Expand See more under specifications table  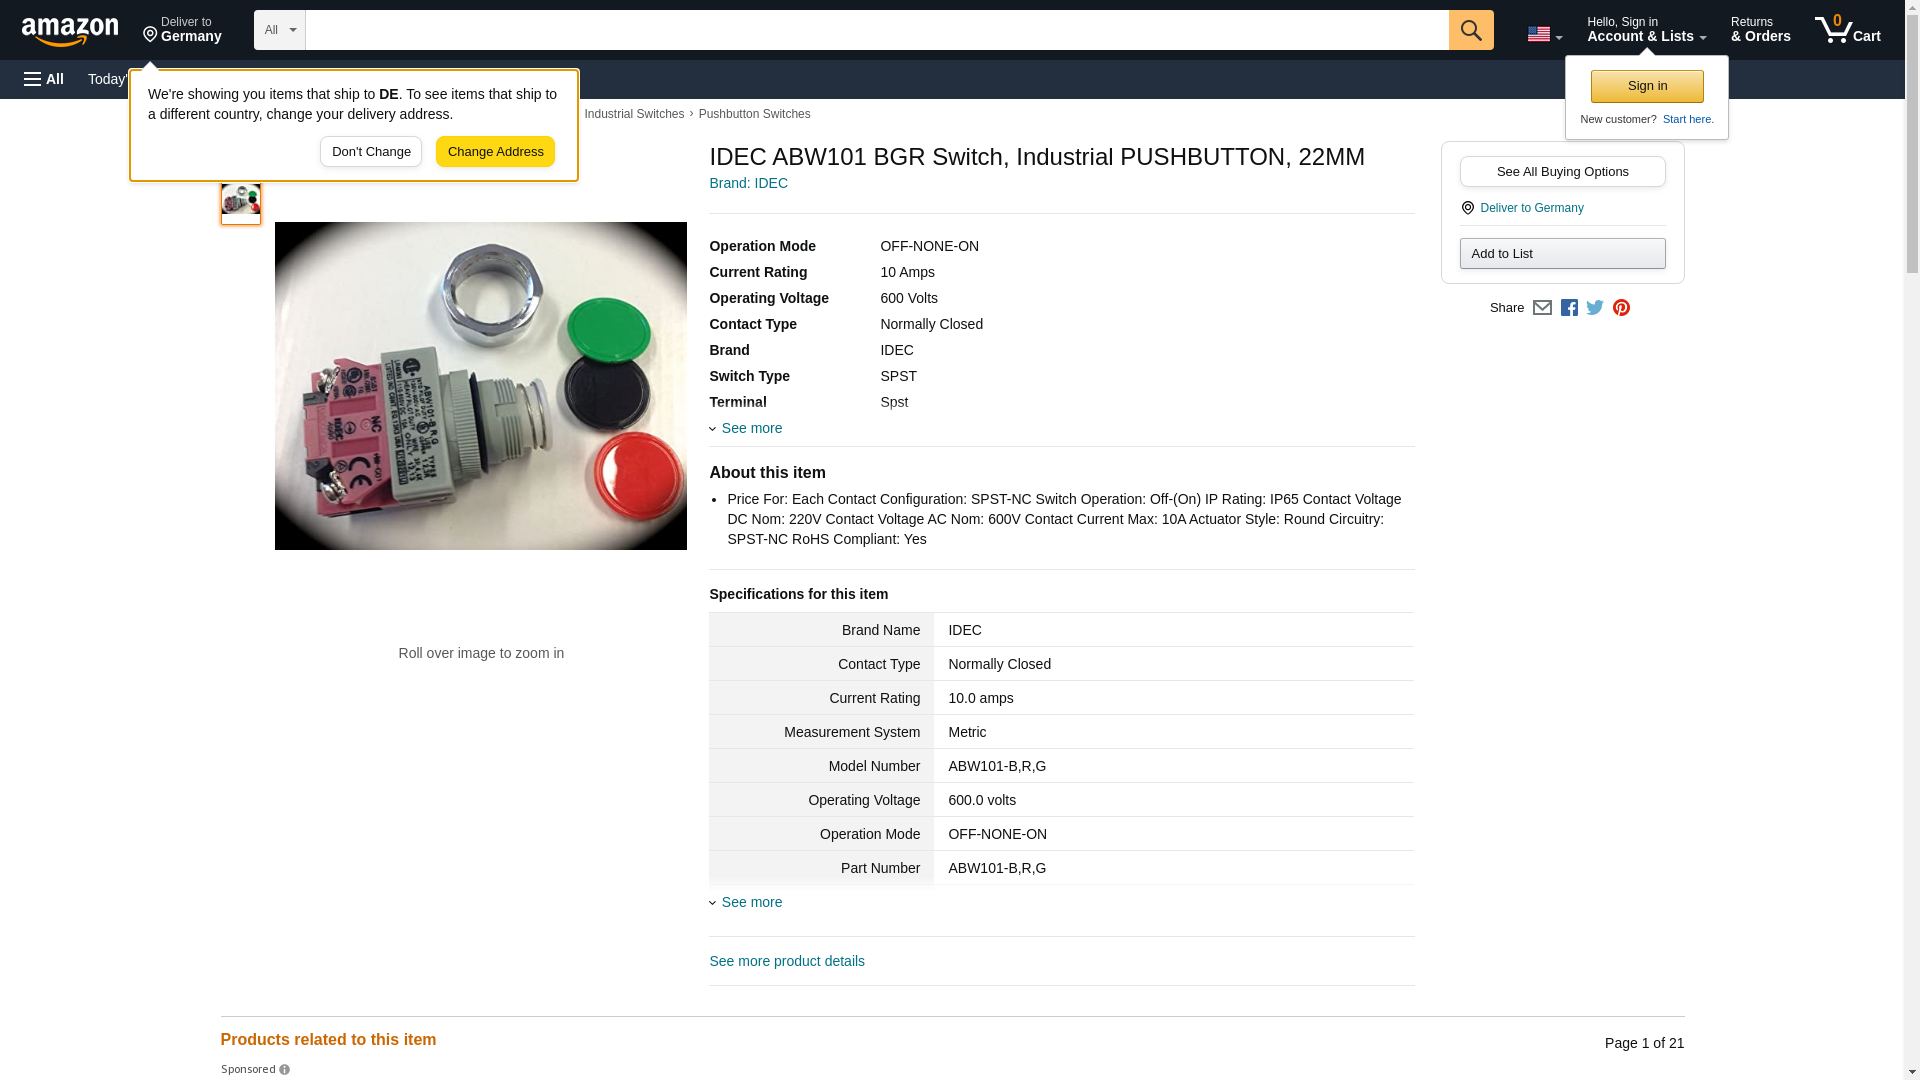pyautogui.click(x=751, y=902)
